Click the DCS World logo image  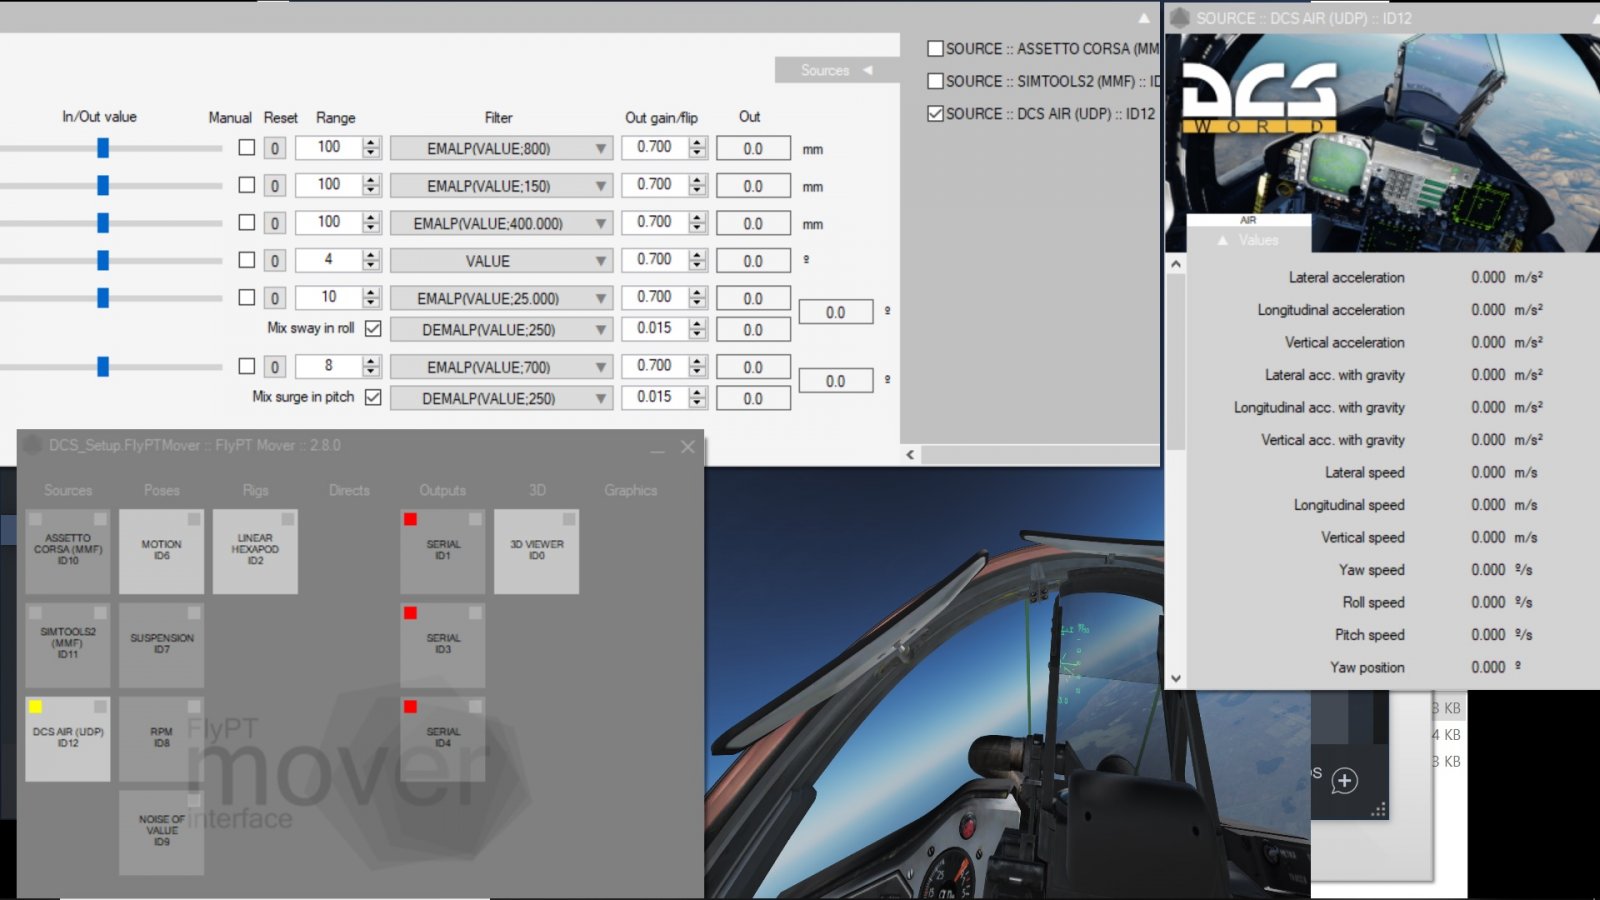click(1260, 96)
